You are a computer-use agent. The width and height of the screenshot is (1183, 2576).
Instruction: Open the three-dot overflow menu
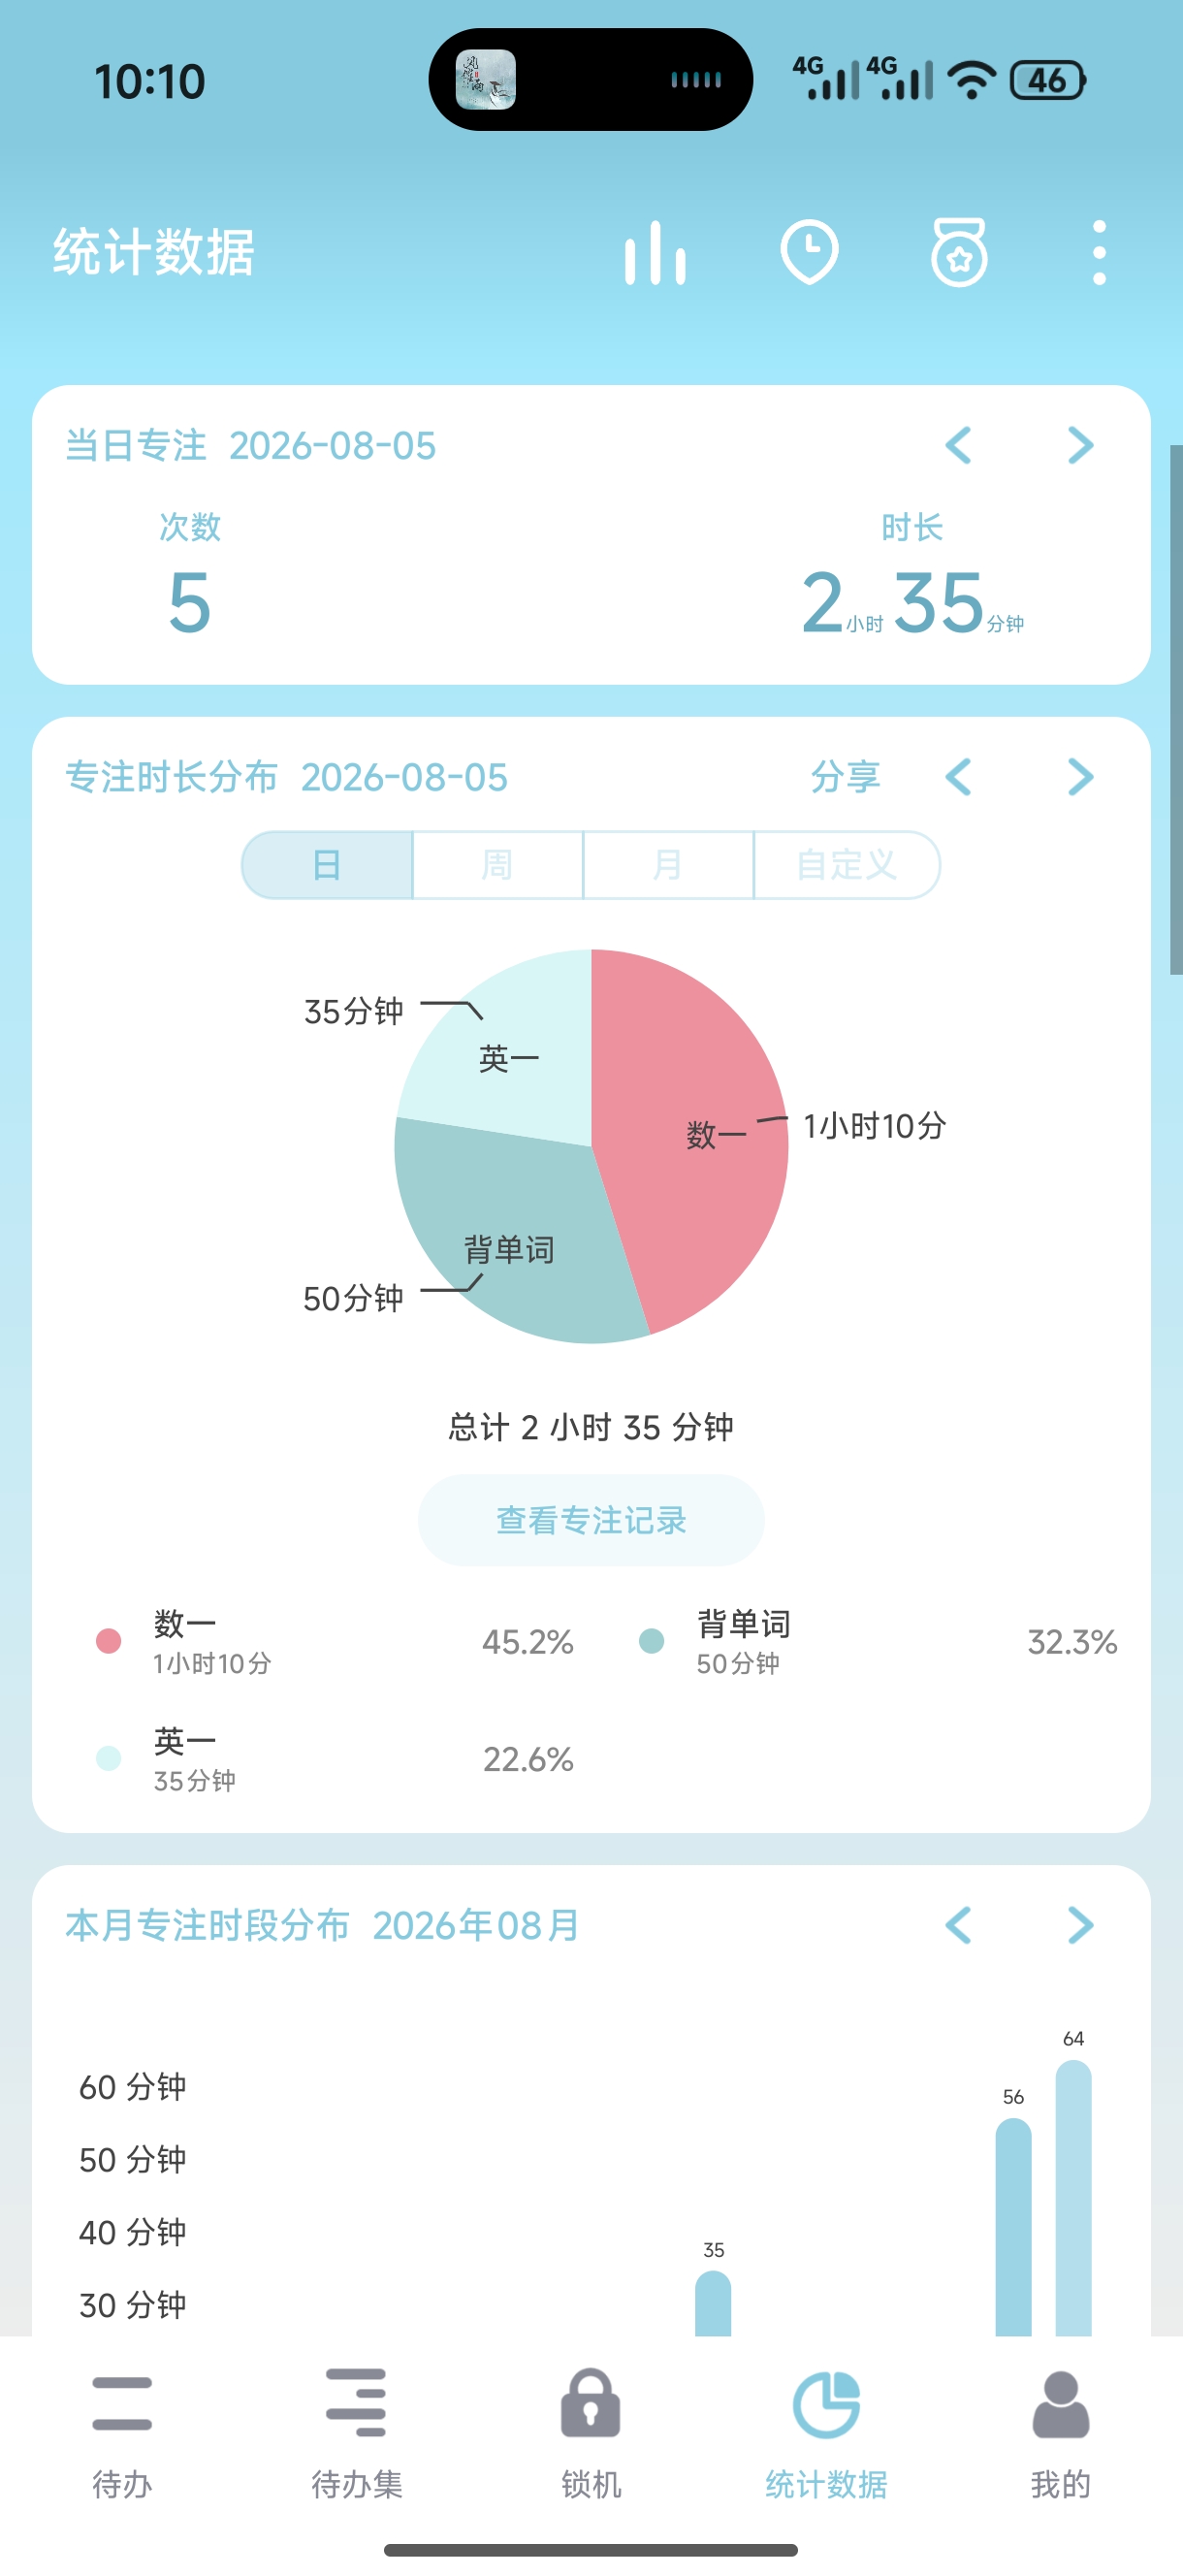click(x=1099, y=252)
